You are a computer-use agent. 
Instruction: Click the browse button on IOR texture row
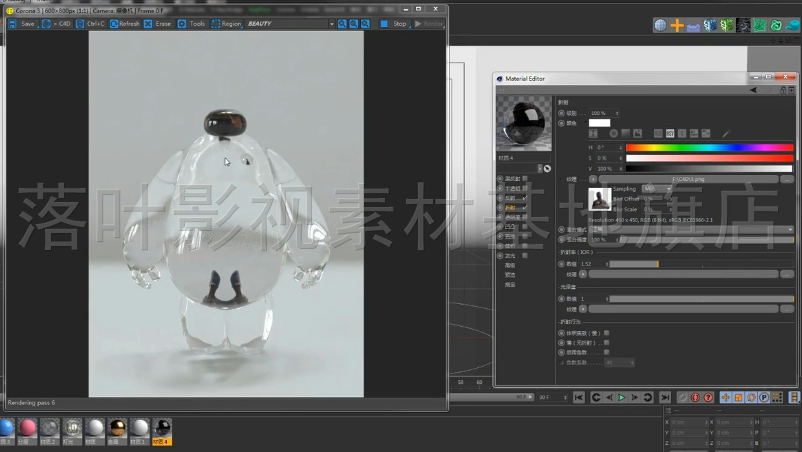pos(787,274)
